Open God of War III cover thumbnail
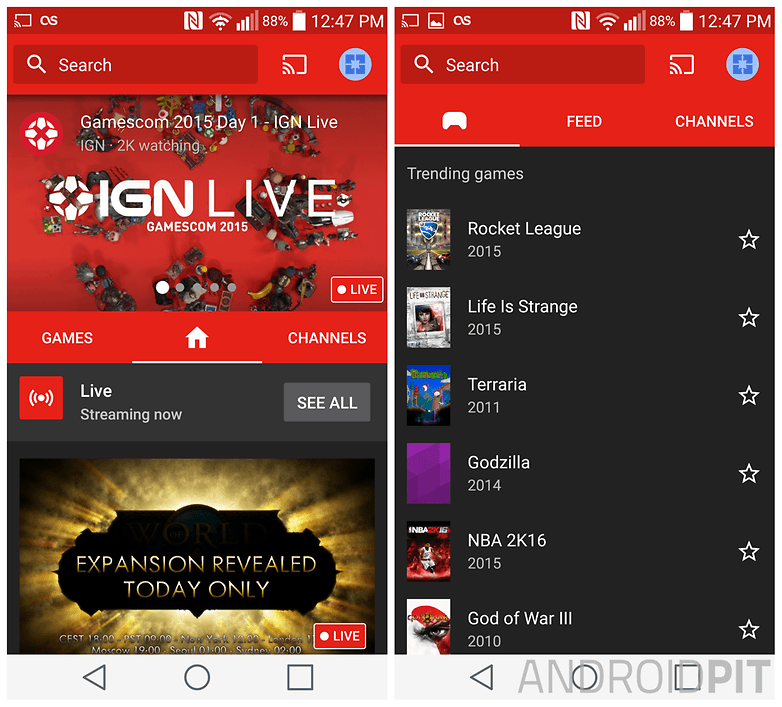 [x=428, y=627]
